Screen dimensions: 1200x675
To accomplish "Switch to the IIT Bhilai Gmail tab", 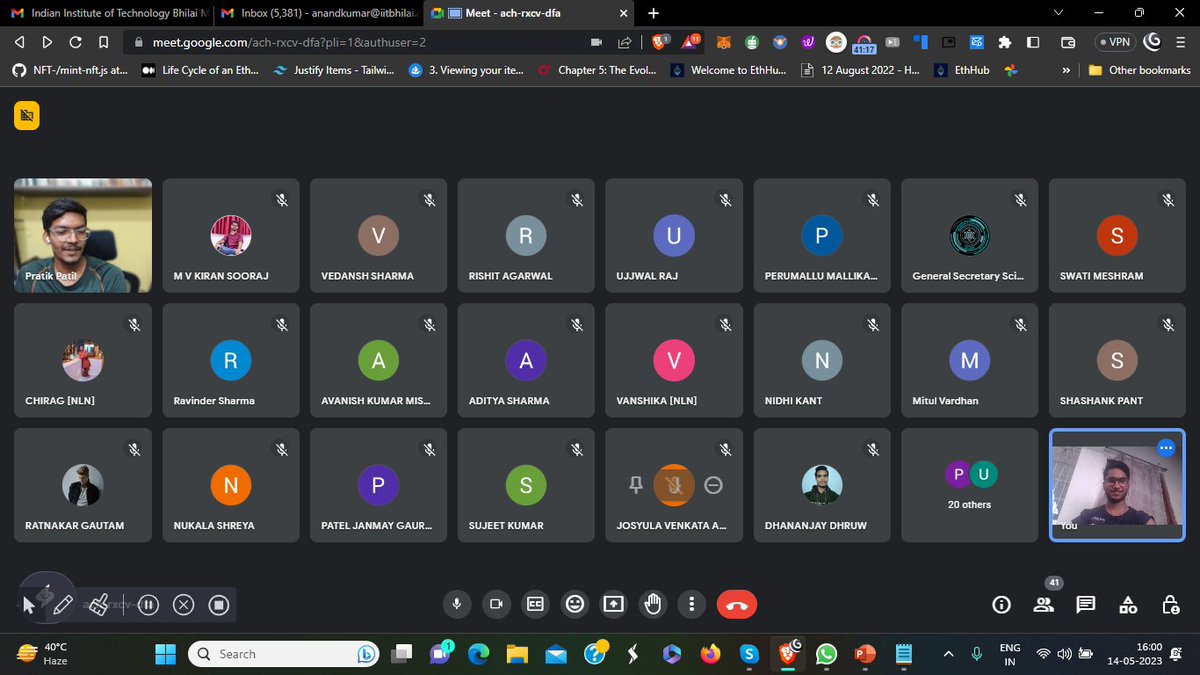I will click(110, 13).
